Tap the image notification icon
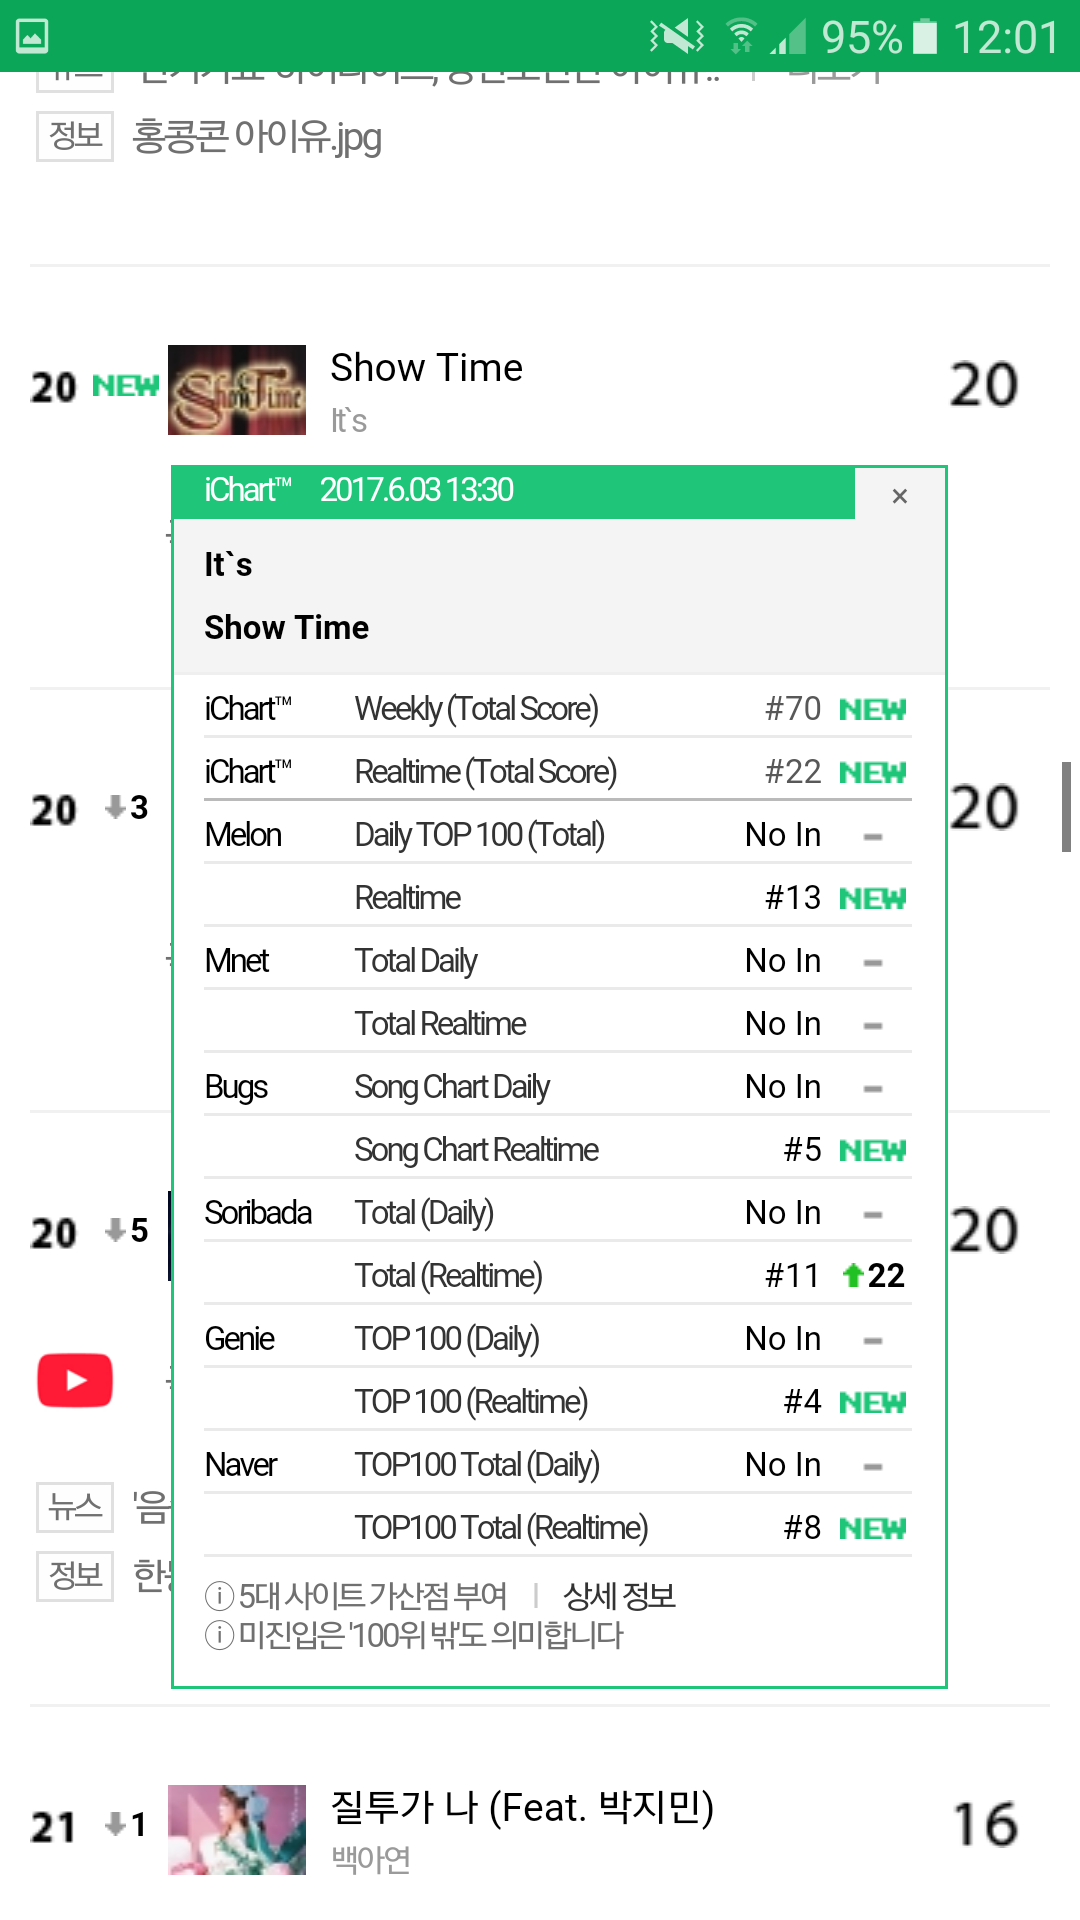The image size is (1080, 1920). tap(32, 36)
